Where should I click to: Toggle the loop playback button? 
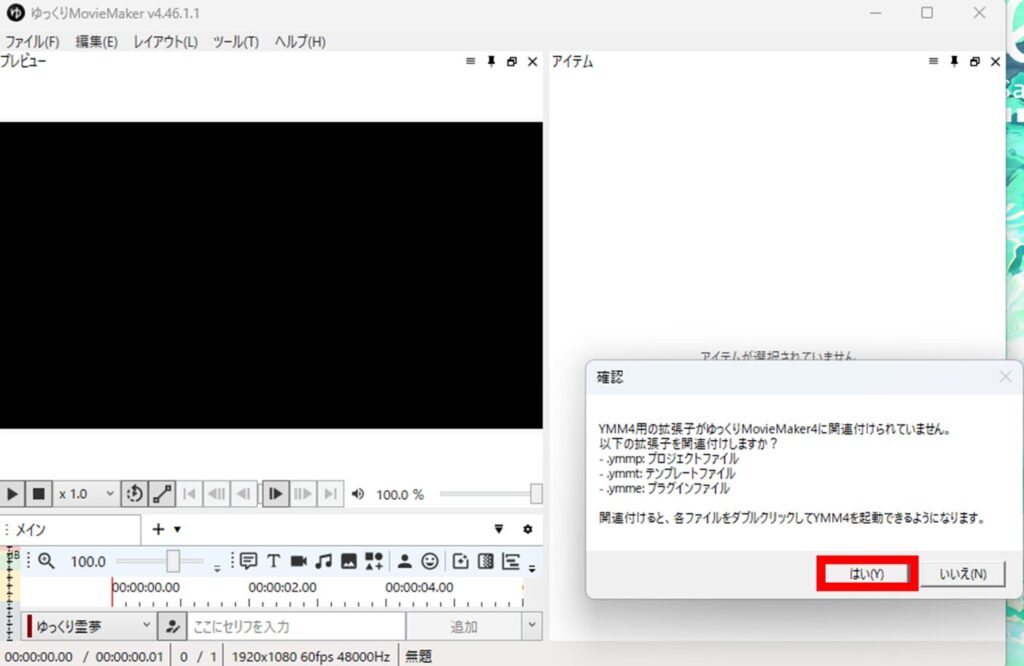point(135,493)
